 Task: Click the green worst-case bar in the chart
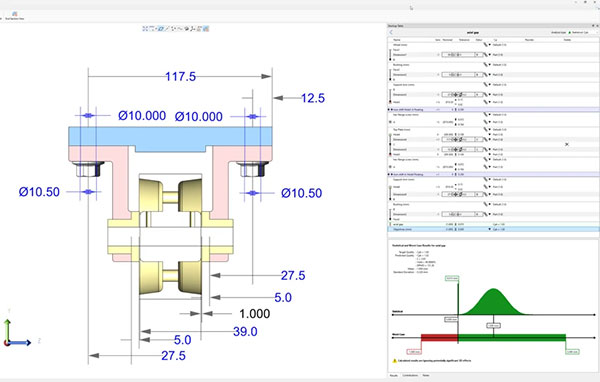(x=512, y=338)
